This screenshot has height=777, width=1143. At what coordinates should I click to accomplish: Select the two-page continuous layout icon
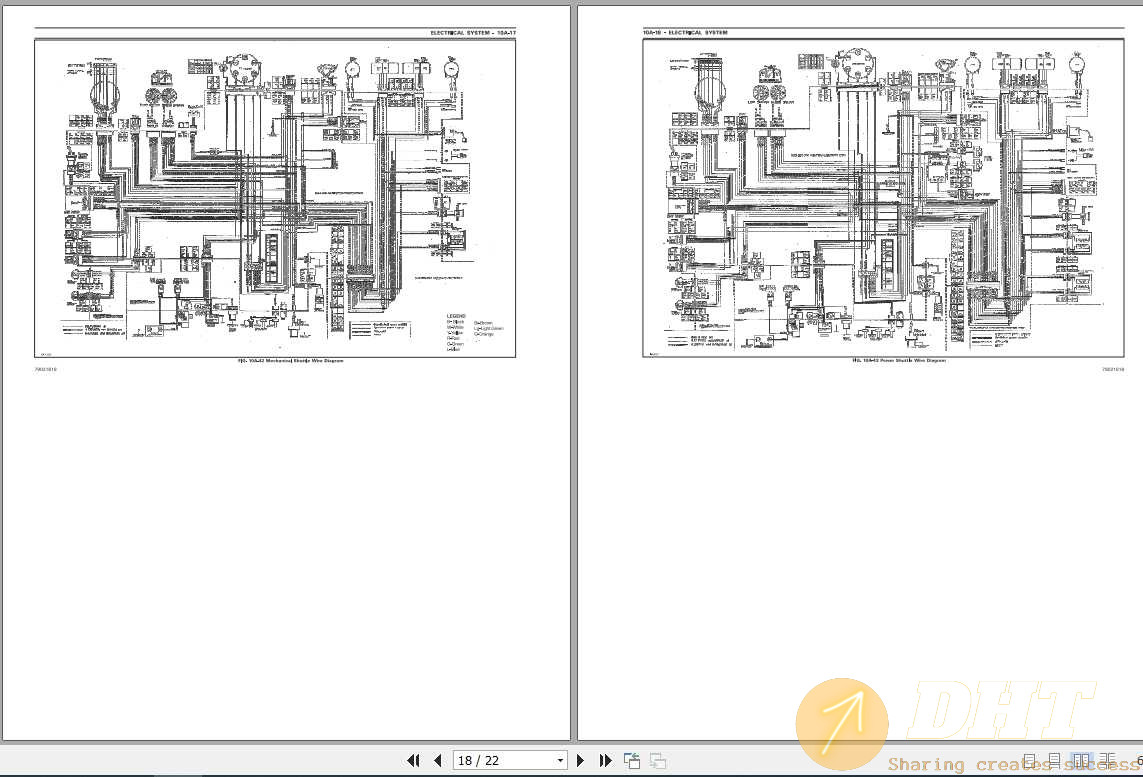click(x=1107, y=761)
